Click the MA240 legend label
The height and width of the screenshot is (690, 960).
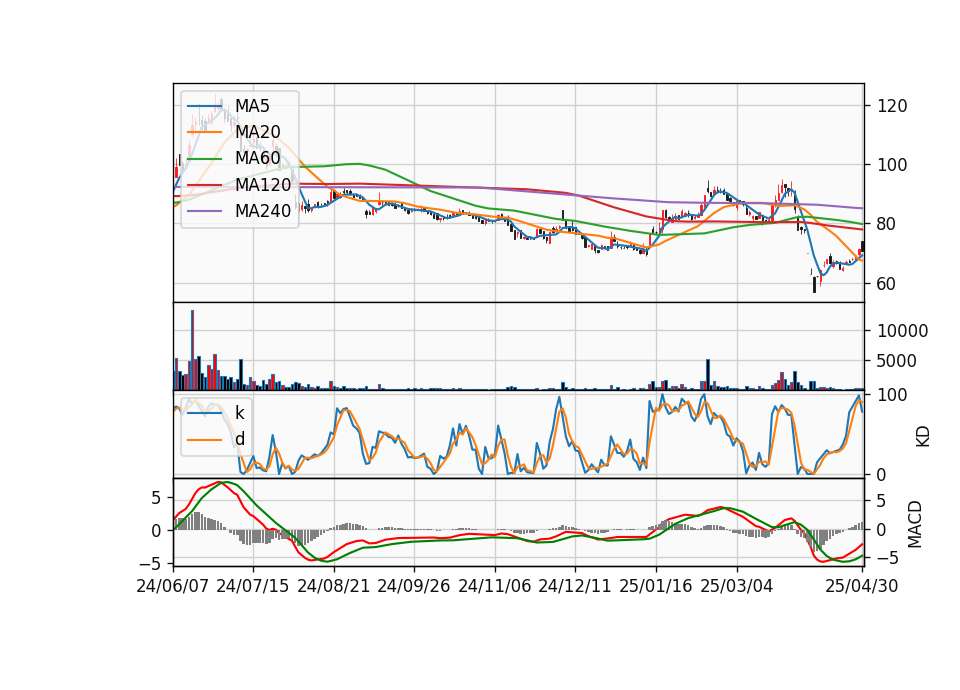click(x=263, y=211)
